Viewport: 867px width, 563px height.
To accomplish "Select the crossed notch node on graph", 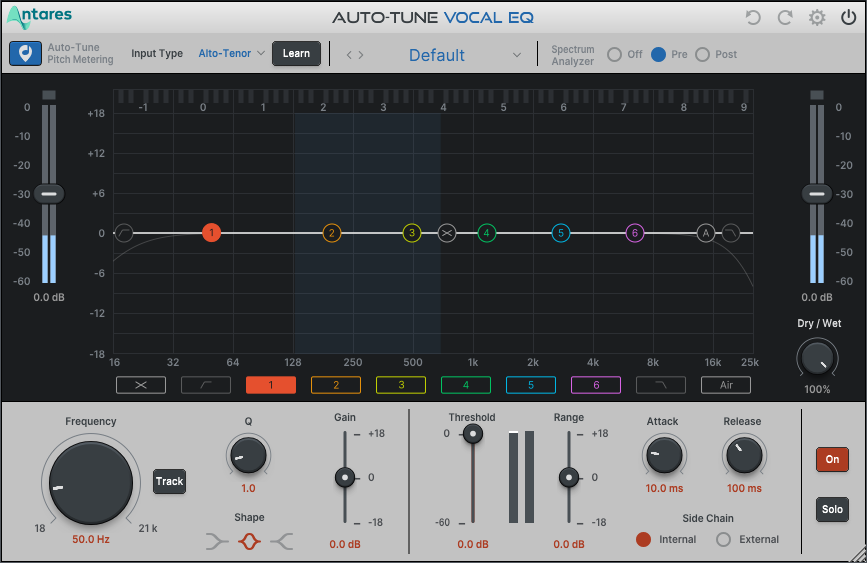I will point(447,233).
